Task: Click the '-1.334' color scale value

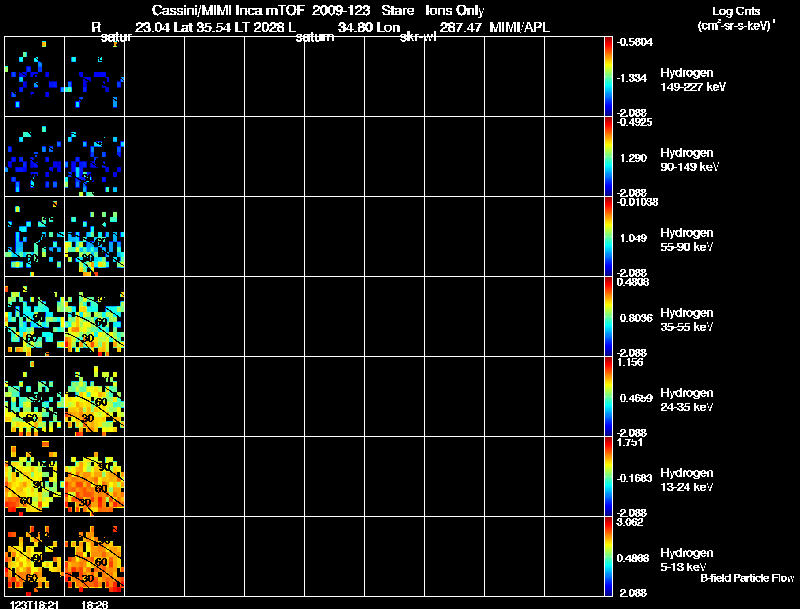Action: [632, 78]
